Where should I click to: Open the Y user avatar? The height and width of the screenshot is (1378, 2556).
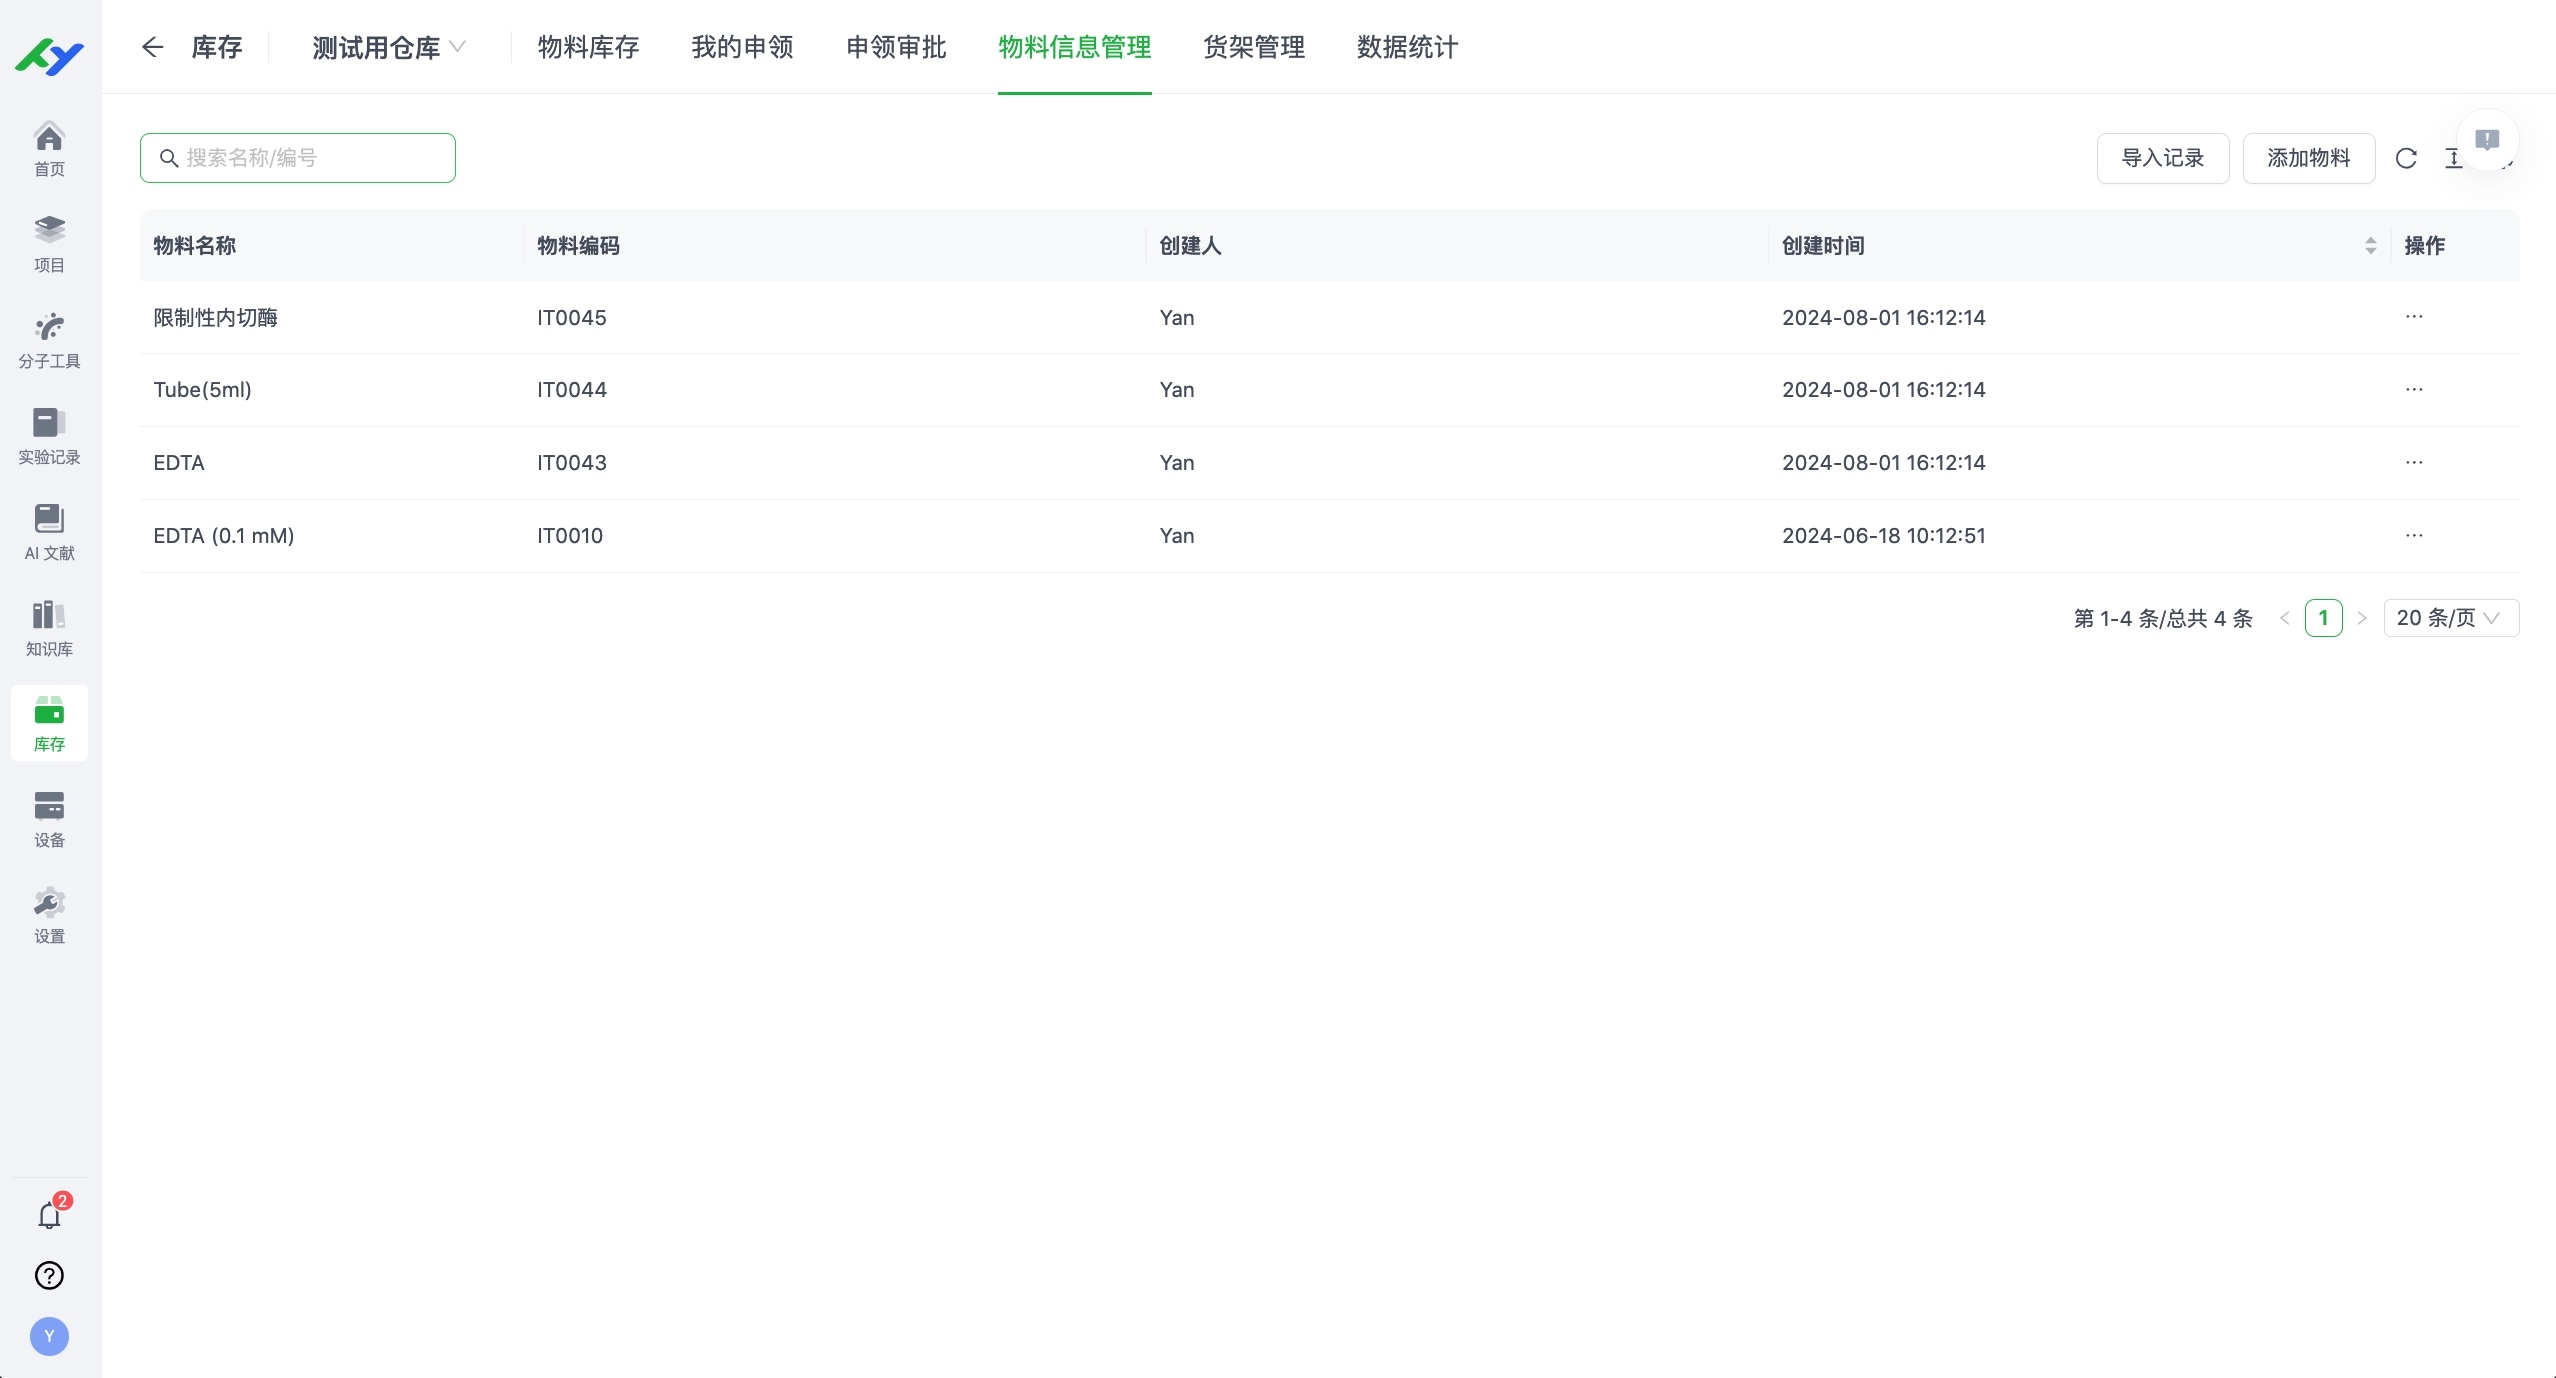[49, 1335]
